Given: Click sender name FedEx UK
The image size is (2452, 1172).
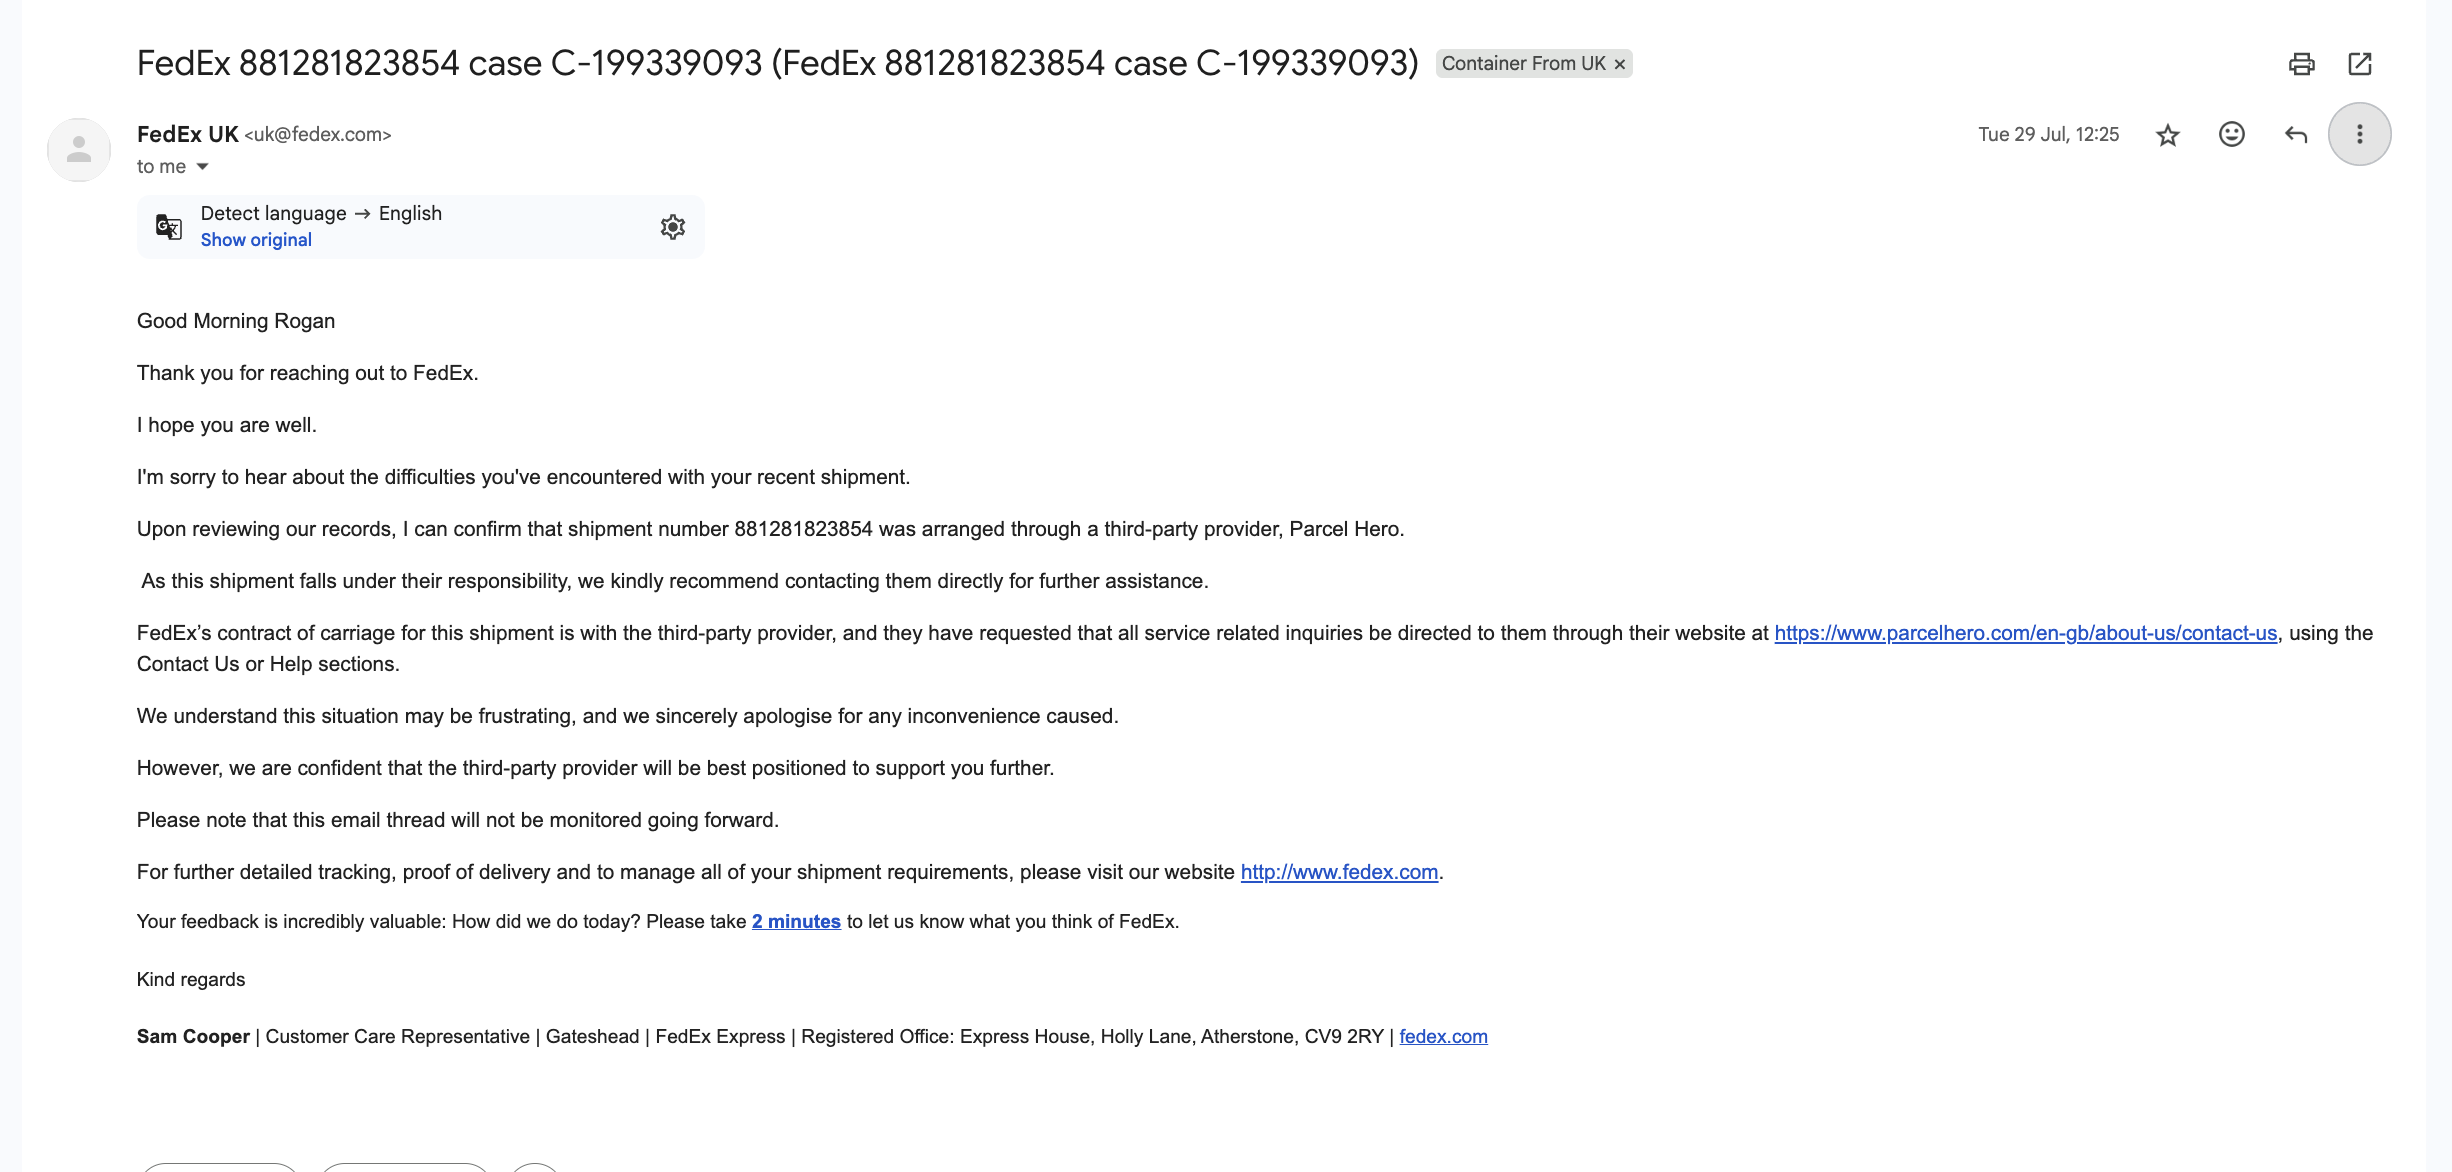Looking at the screenshot, I should pos(187,134).
